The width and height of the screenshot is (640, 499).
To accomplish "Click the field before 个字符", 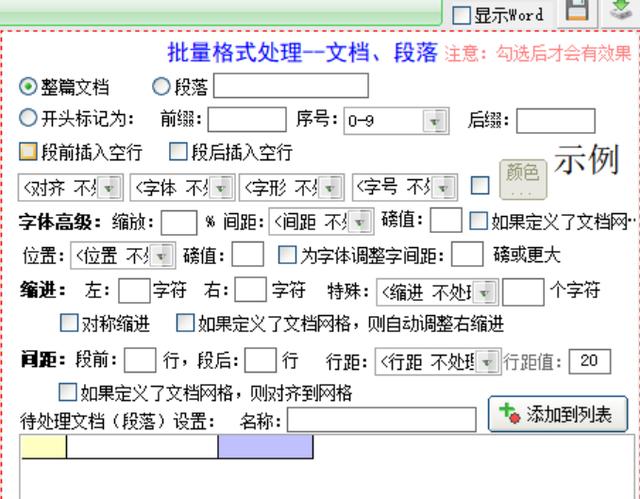I will (x=523, y=292).
